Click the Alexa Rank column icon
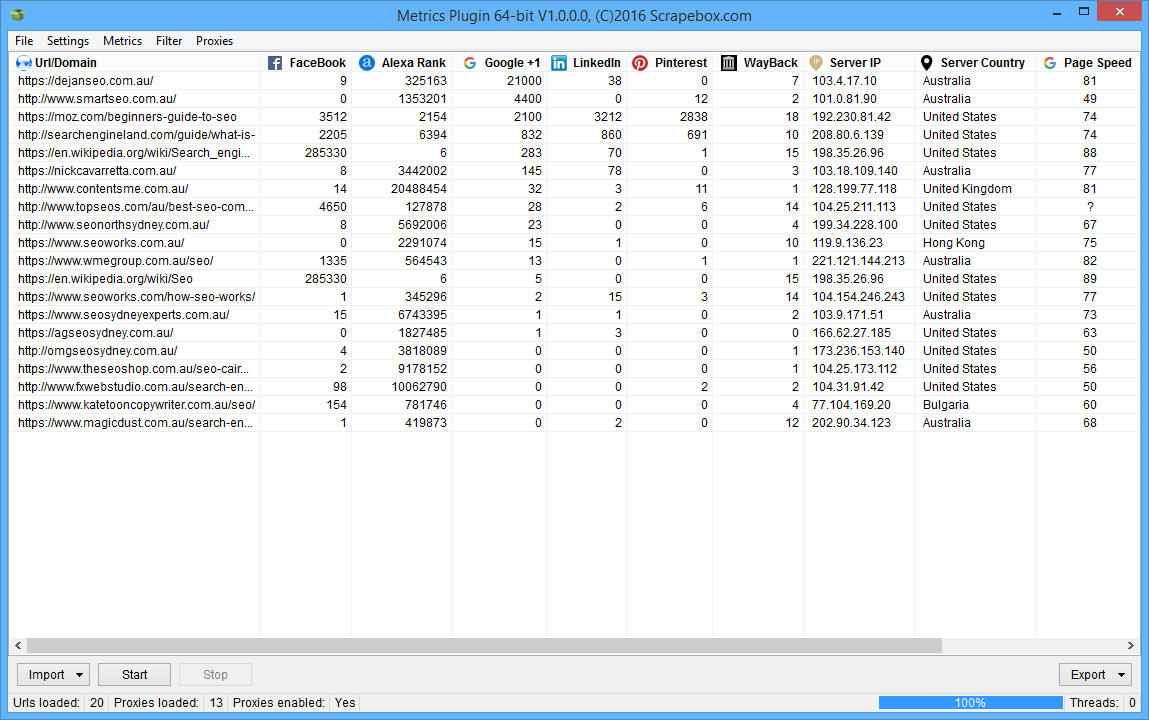The height and width of the screenshot is (720, 1149). pos(367,63)
